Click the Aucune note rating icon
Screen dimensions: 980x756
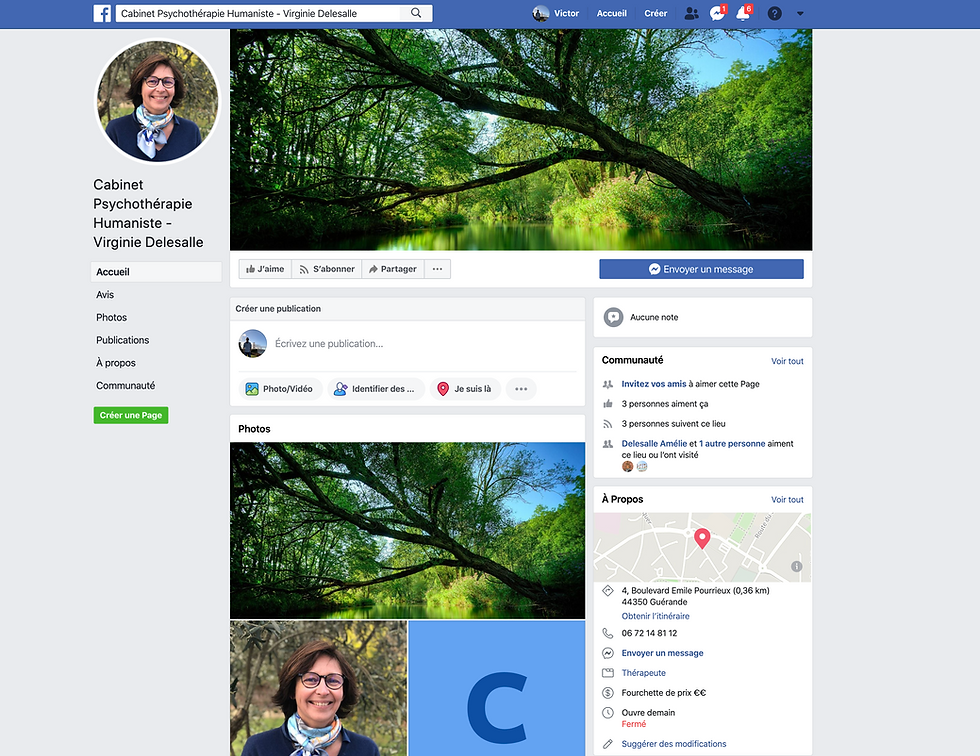(613, 317)
